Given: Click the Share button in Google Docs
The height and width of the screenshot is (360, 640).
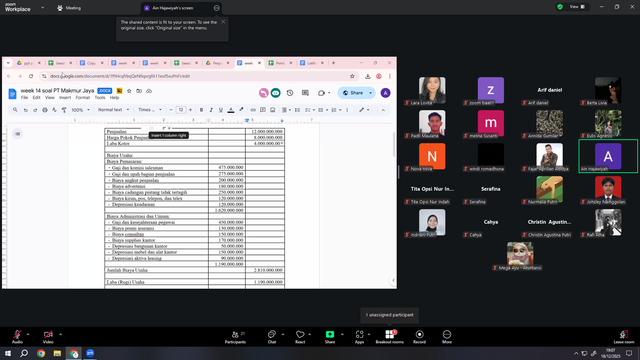Looking at the screenshot, I should tap(353, 93).
